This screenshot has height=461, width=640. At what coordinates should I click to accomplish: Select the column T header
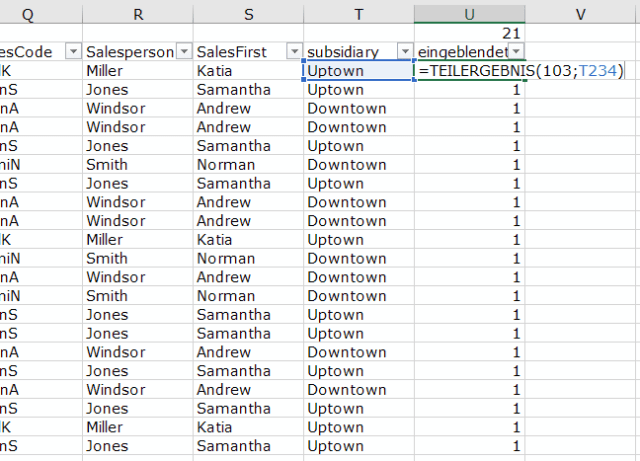[x=359, y=11]
